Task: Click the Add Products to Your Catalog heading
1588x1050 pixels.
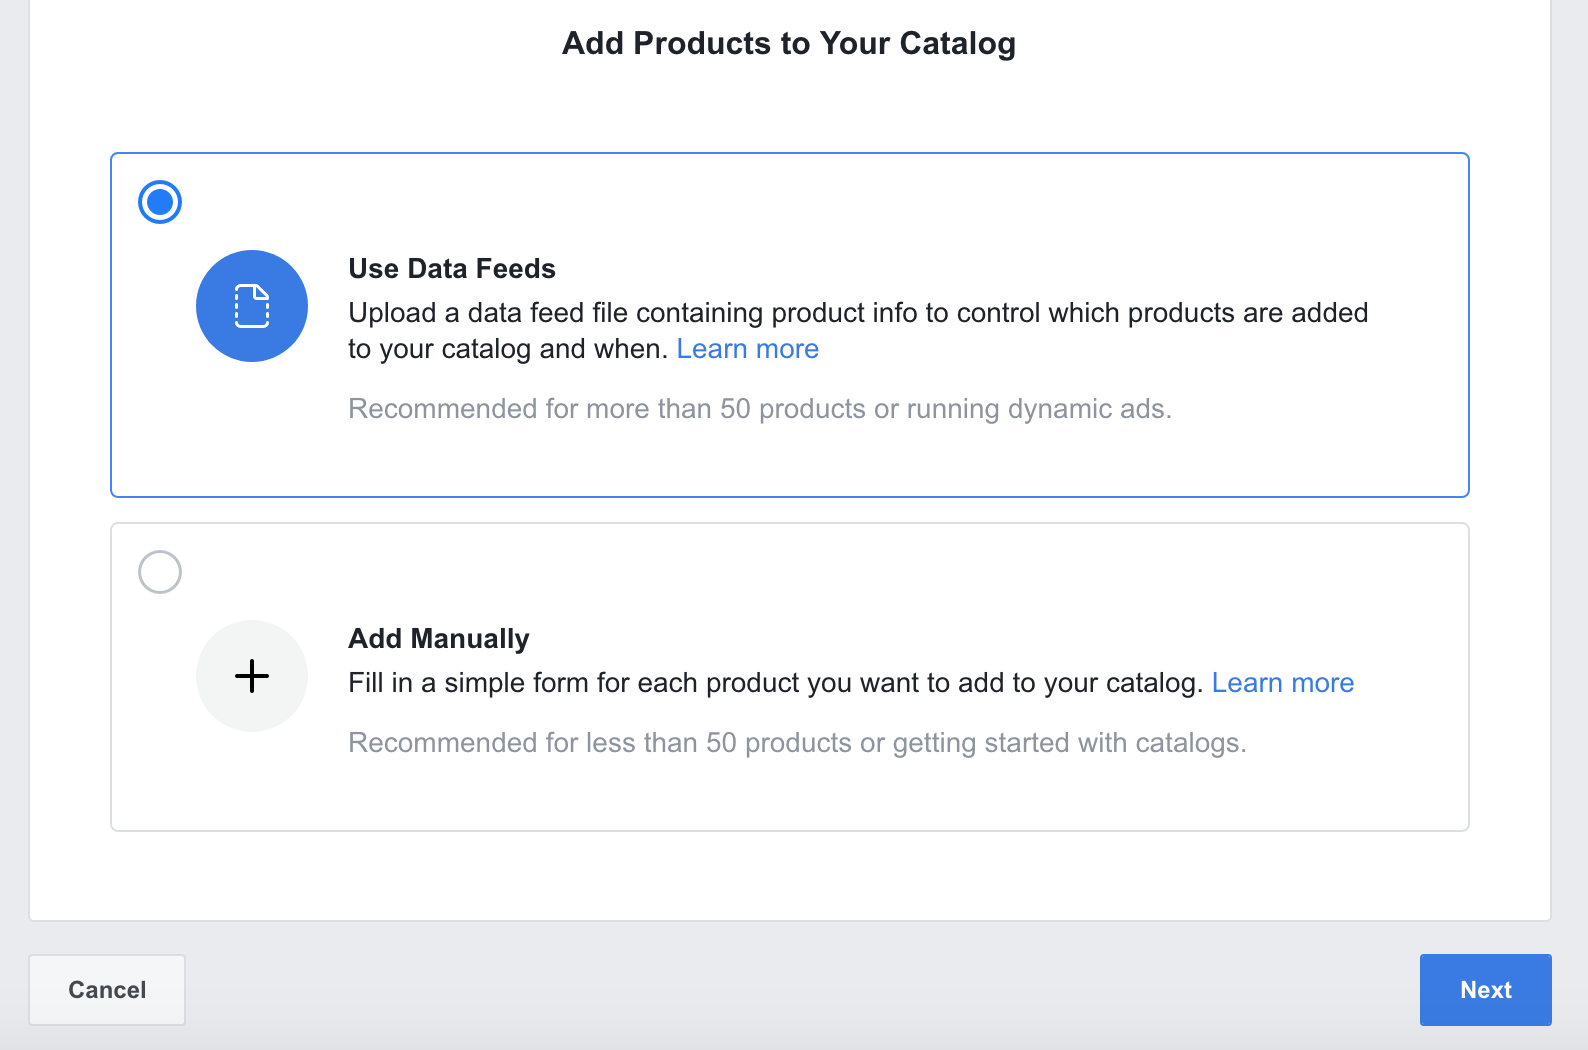Action: pyautogui.click(x=789, y=44)
